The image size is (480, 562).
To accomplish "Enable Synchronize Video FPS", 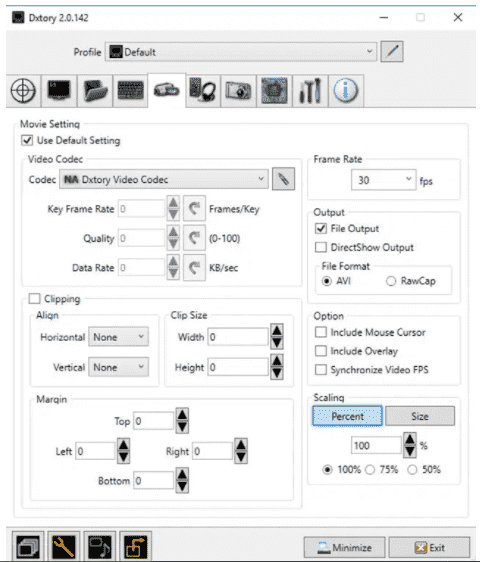I will [321, 370].
